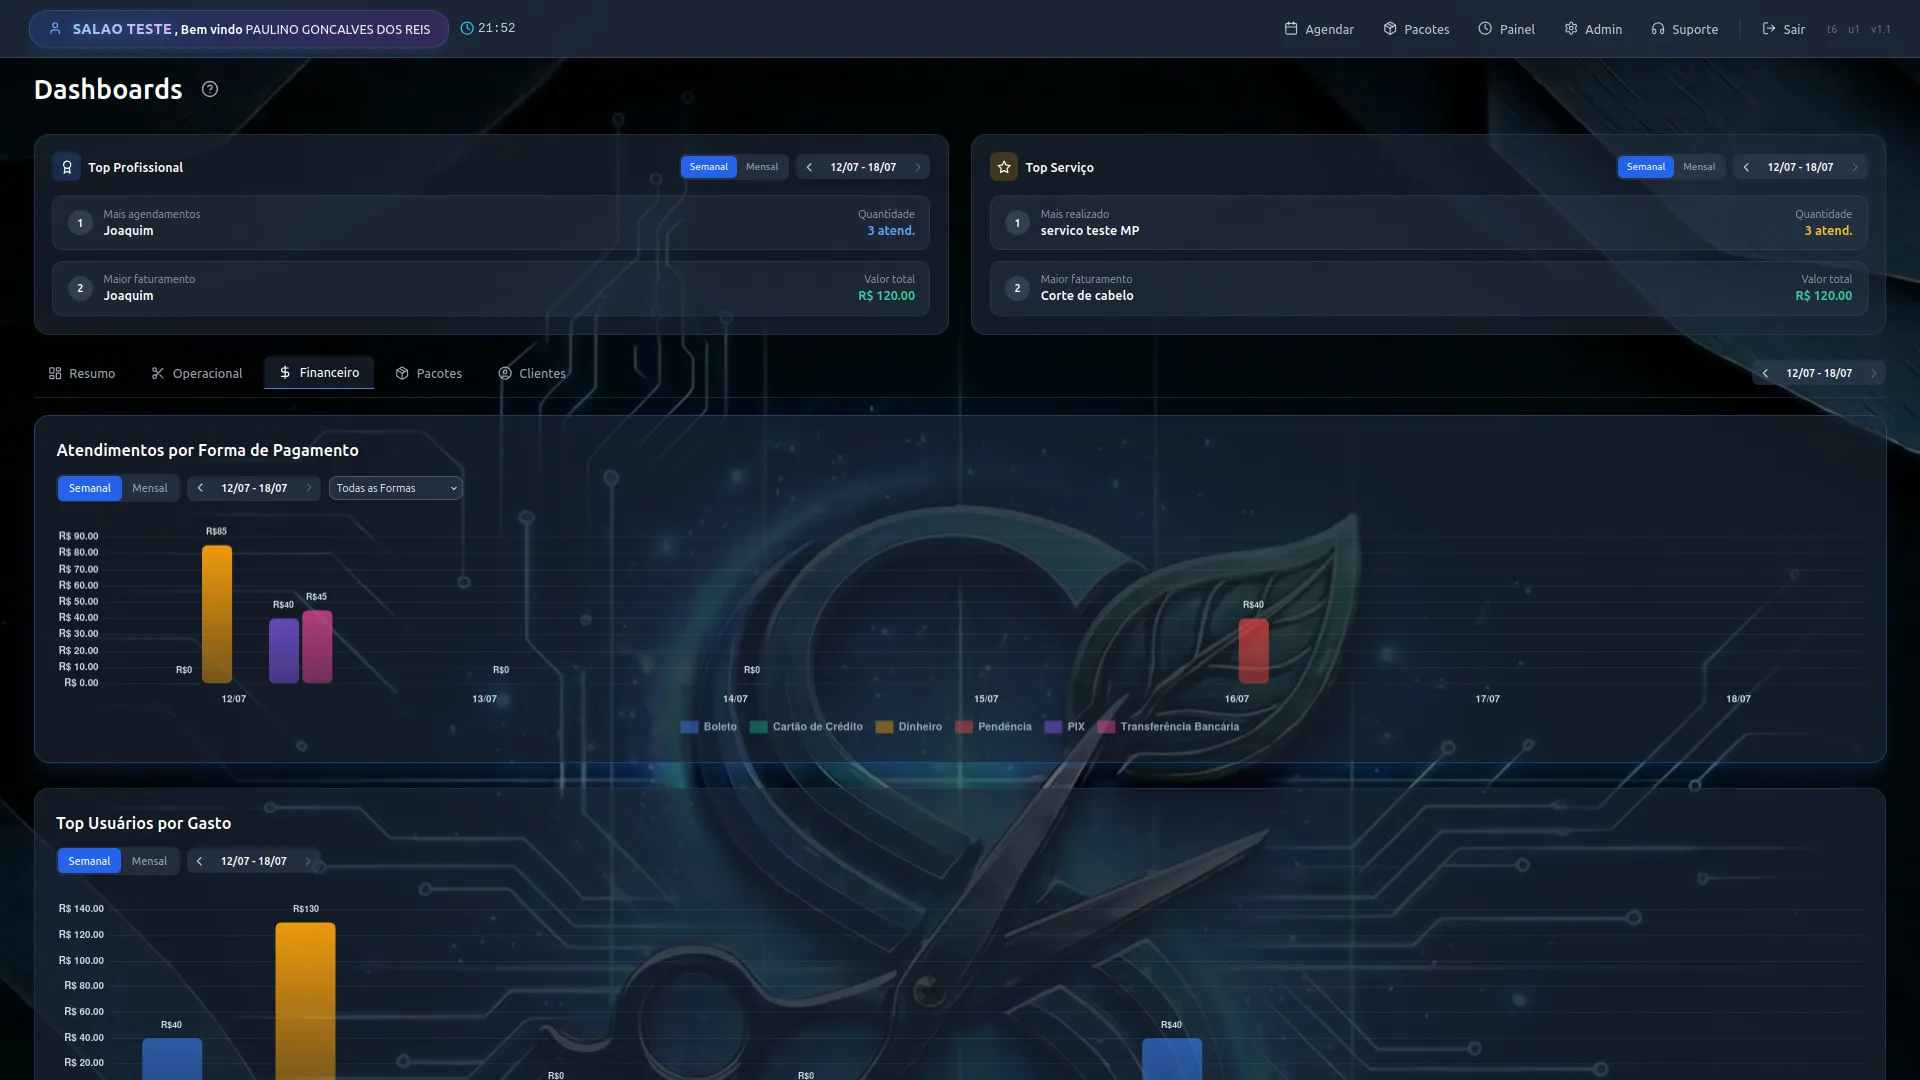Click the Top Serviço star icon
This screenshot has height=1080, width=1920.
tap(1004, 167)
